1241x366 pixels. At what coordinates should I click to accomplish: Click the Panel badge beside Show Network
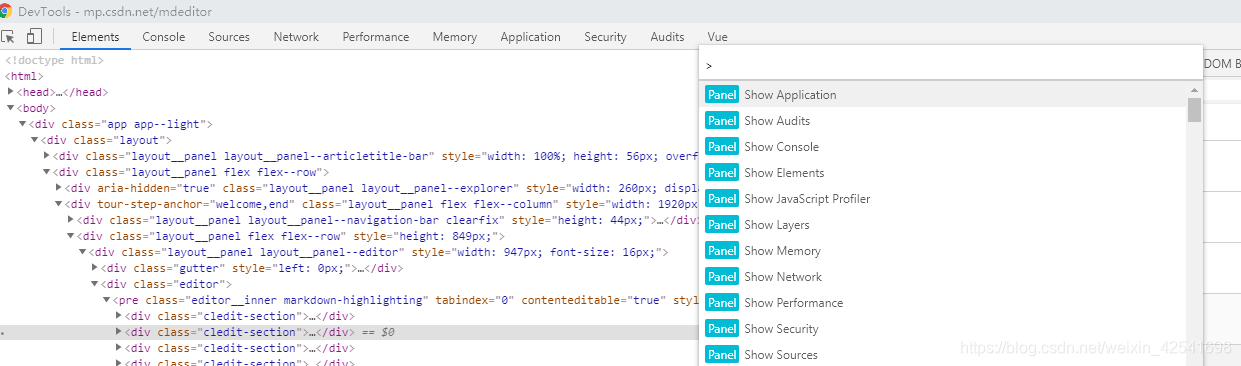(722, 277)
